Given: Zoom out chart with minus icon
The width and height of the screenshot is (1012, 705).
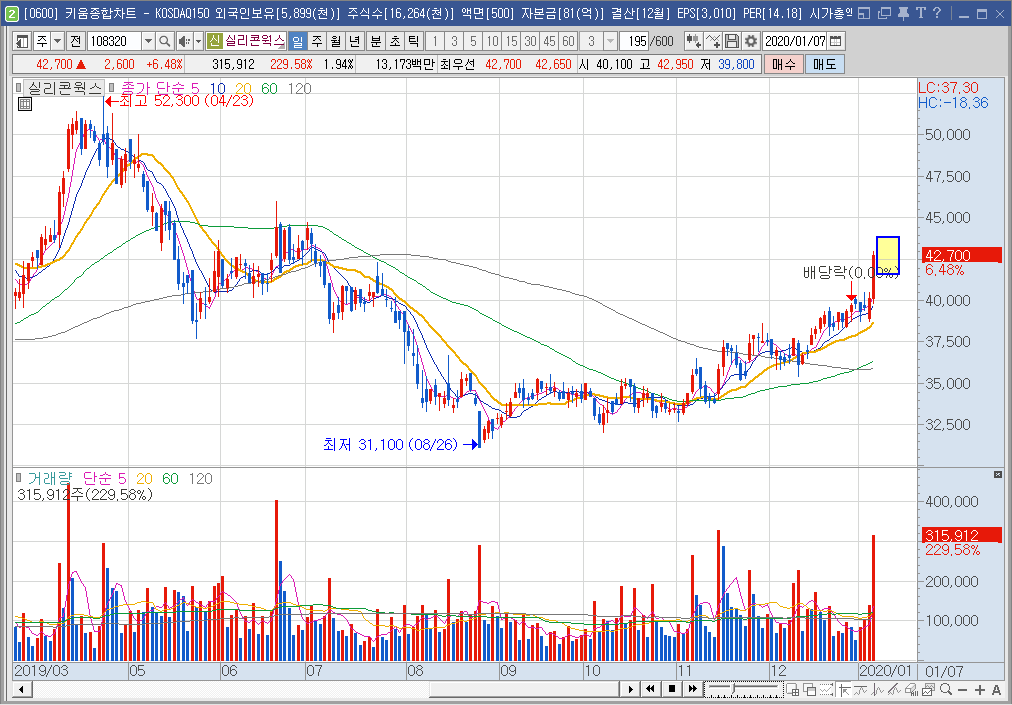Looking at the screenshot, I should 963,689.
